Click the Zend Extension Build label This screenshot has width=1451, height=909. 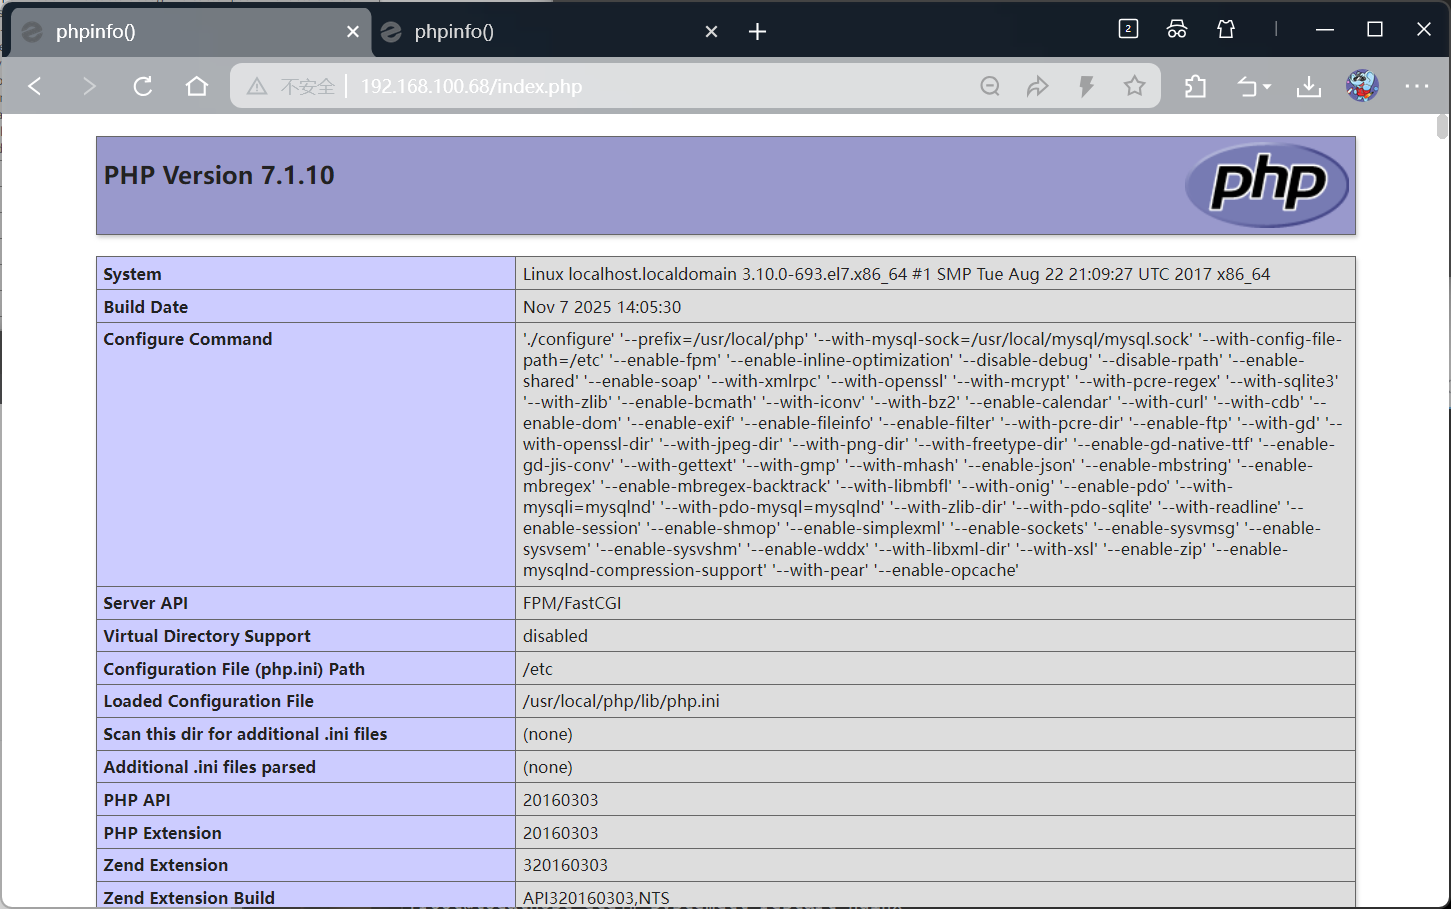coord(189,898)
